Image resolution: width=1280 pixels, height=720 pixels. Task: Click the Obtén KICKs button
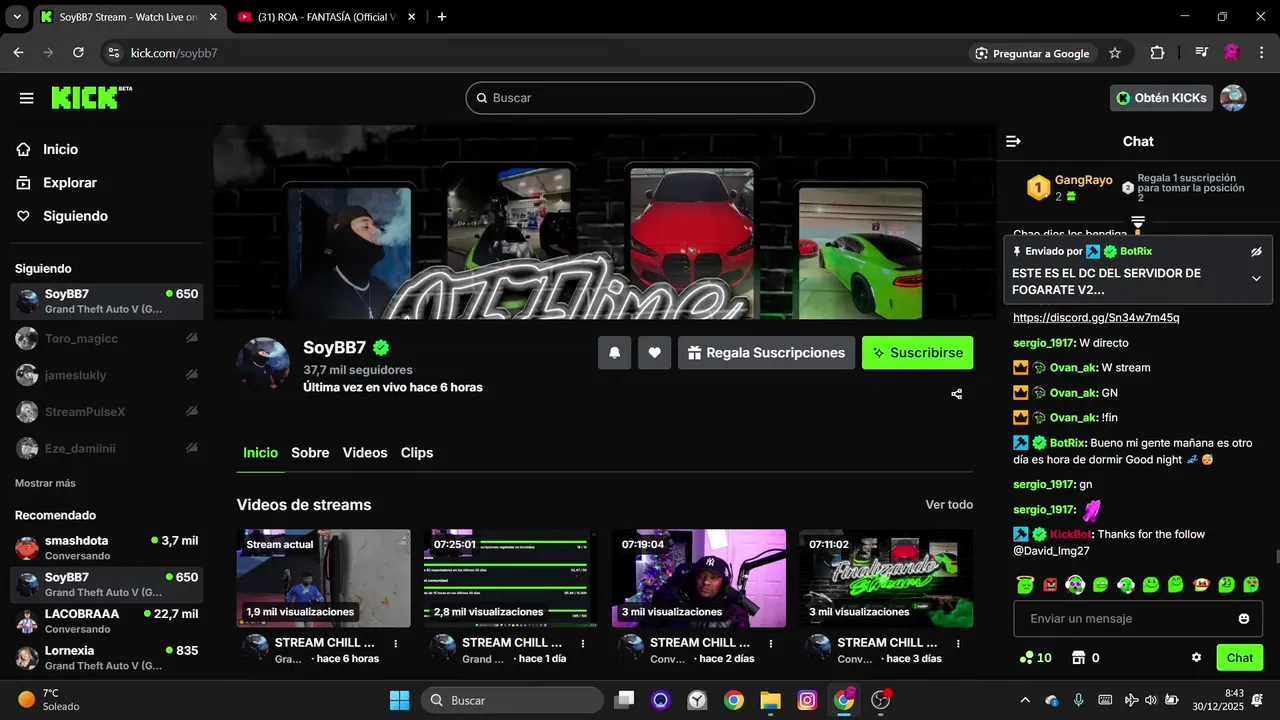point(1161,98)
